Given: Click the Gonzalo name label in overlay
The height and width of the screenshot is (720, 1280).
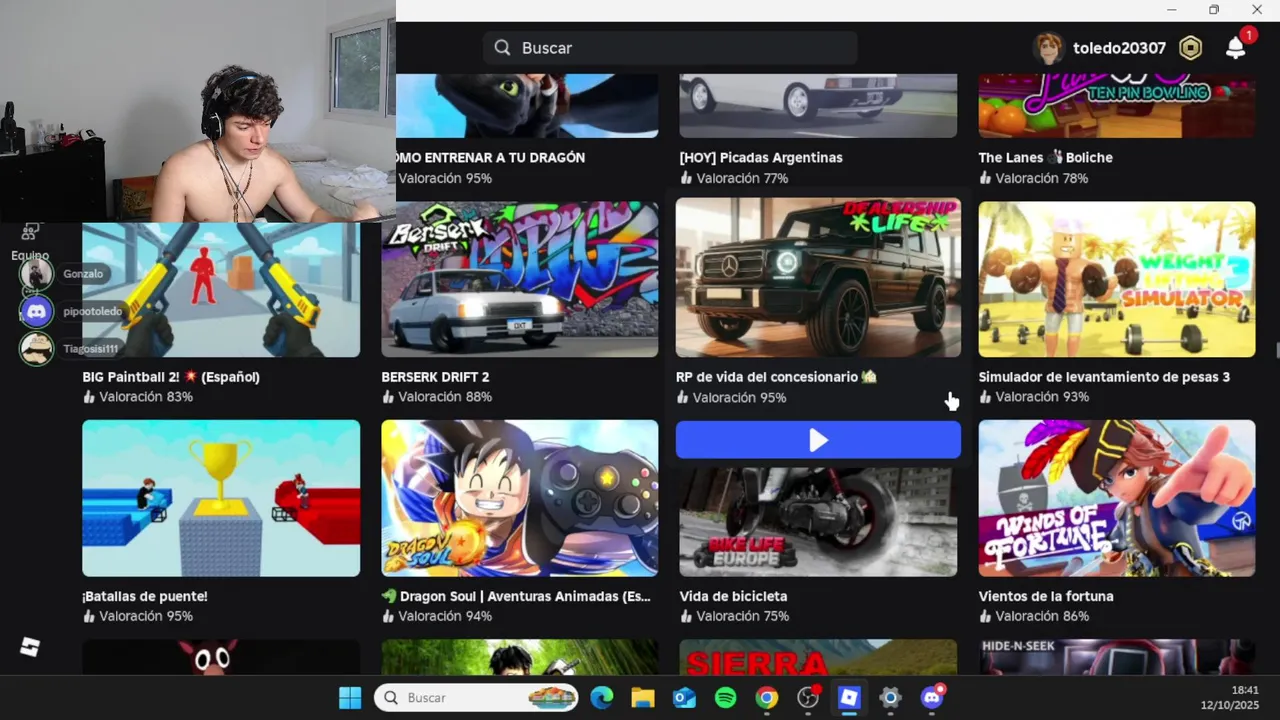Looking at the screenshot, I should 83,274.
